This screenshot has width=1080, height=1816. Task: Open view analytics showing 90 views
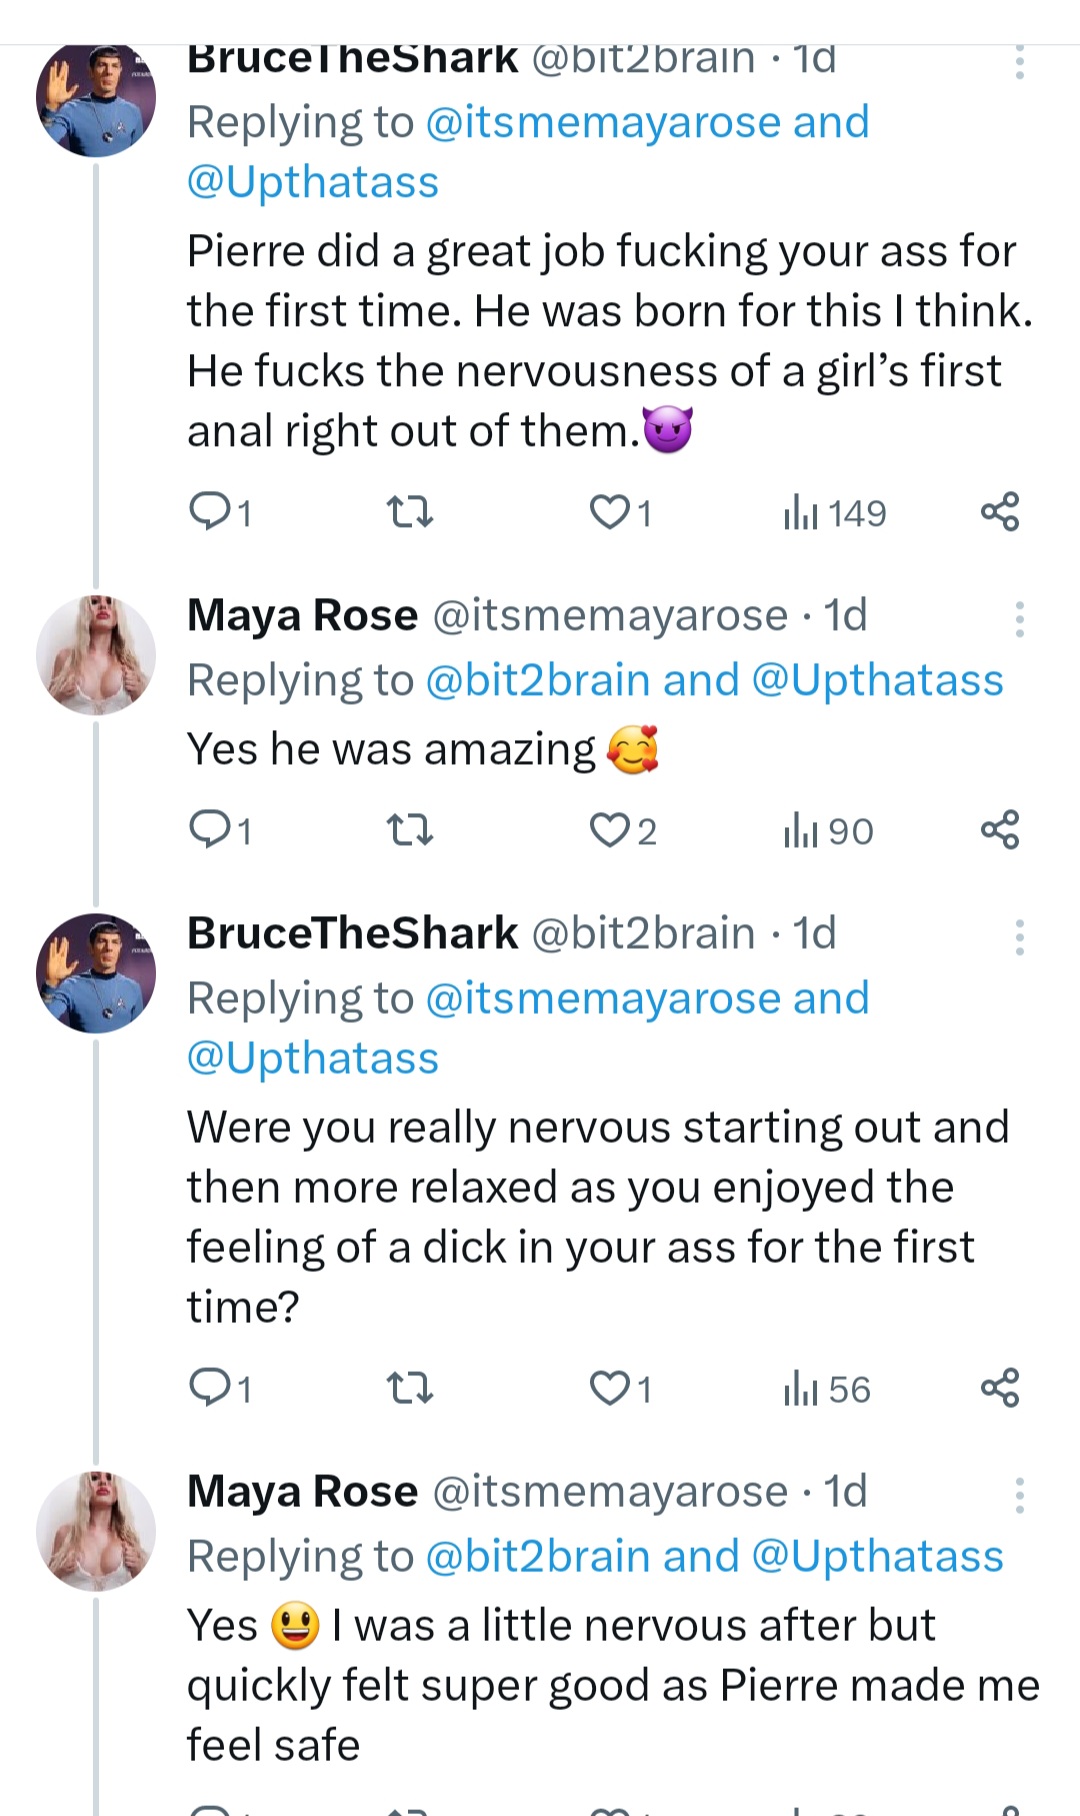(x=829, y=831)
